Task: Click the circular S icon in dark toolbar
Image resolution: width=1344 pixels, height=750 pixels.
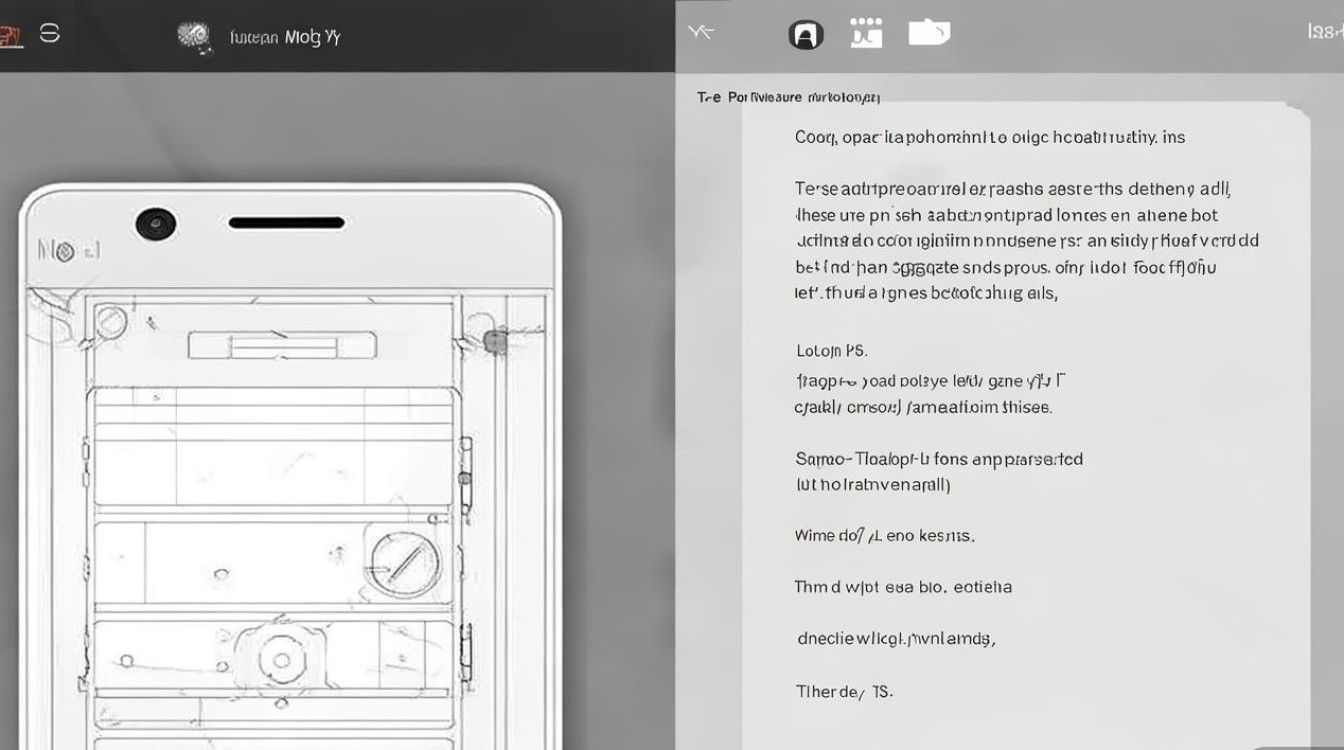Action: coord(49,34)
